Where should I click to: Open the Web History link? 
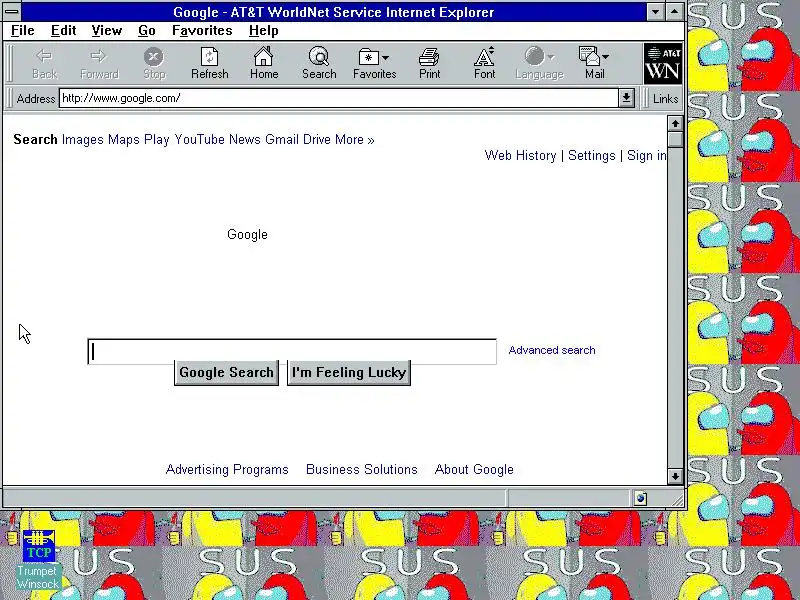tap(520, 156)
